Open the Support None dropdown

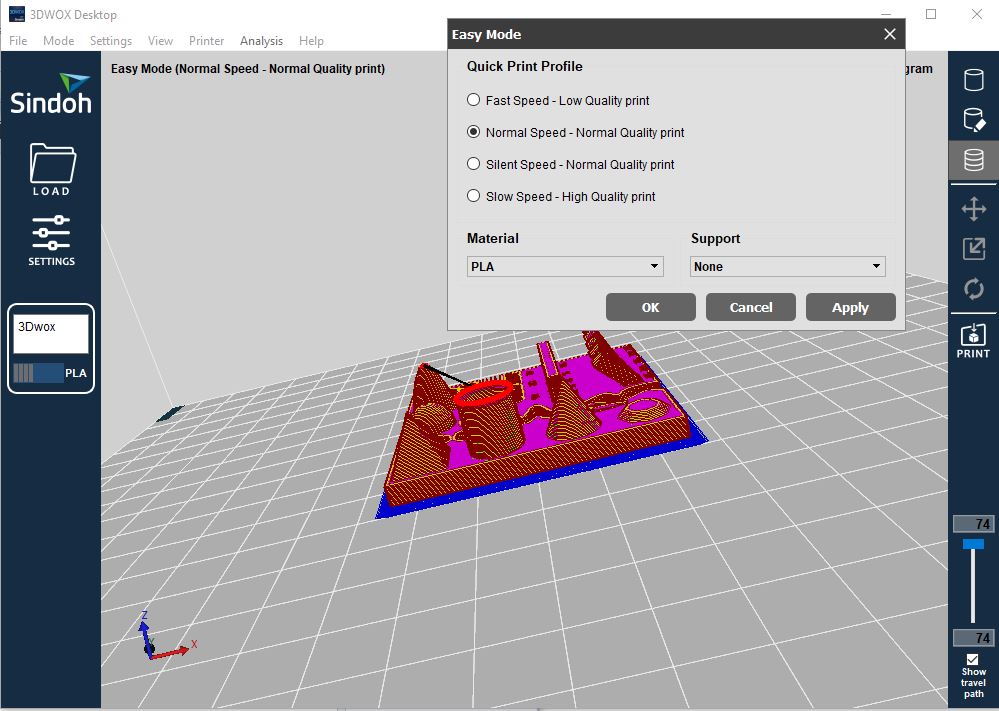click(x=787, y=266)
